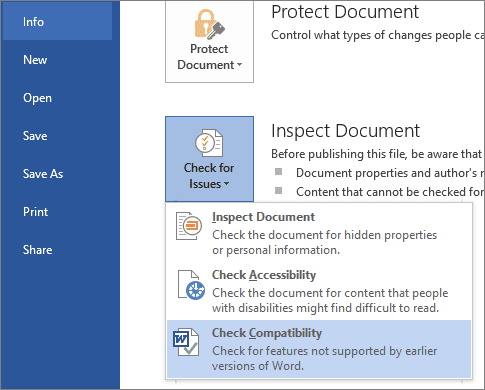Choose Check Accessibility menu entry title

pyautogui.click(x=264, y=275)
